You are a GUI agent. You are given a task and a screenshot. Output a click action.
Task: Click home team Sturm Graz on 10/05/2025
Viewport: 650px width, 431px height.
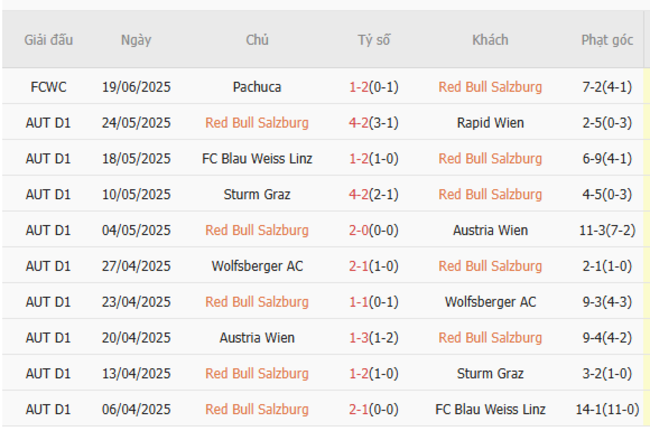click(x=256, y=194)
